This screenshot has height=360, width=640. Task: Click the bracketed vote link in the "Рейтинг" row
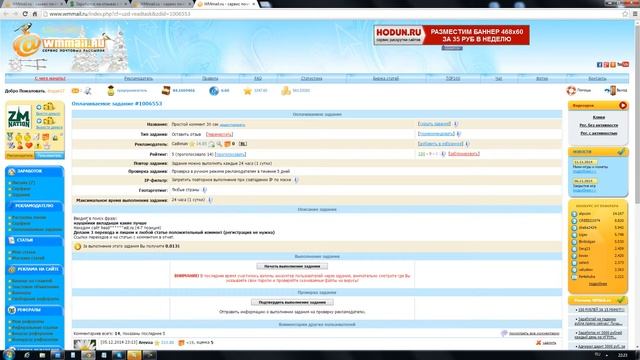(x=230, y=154)
